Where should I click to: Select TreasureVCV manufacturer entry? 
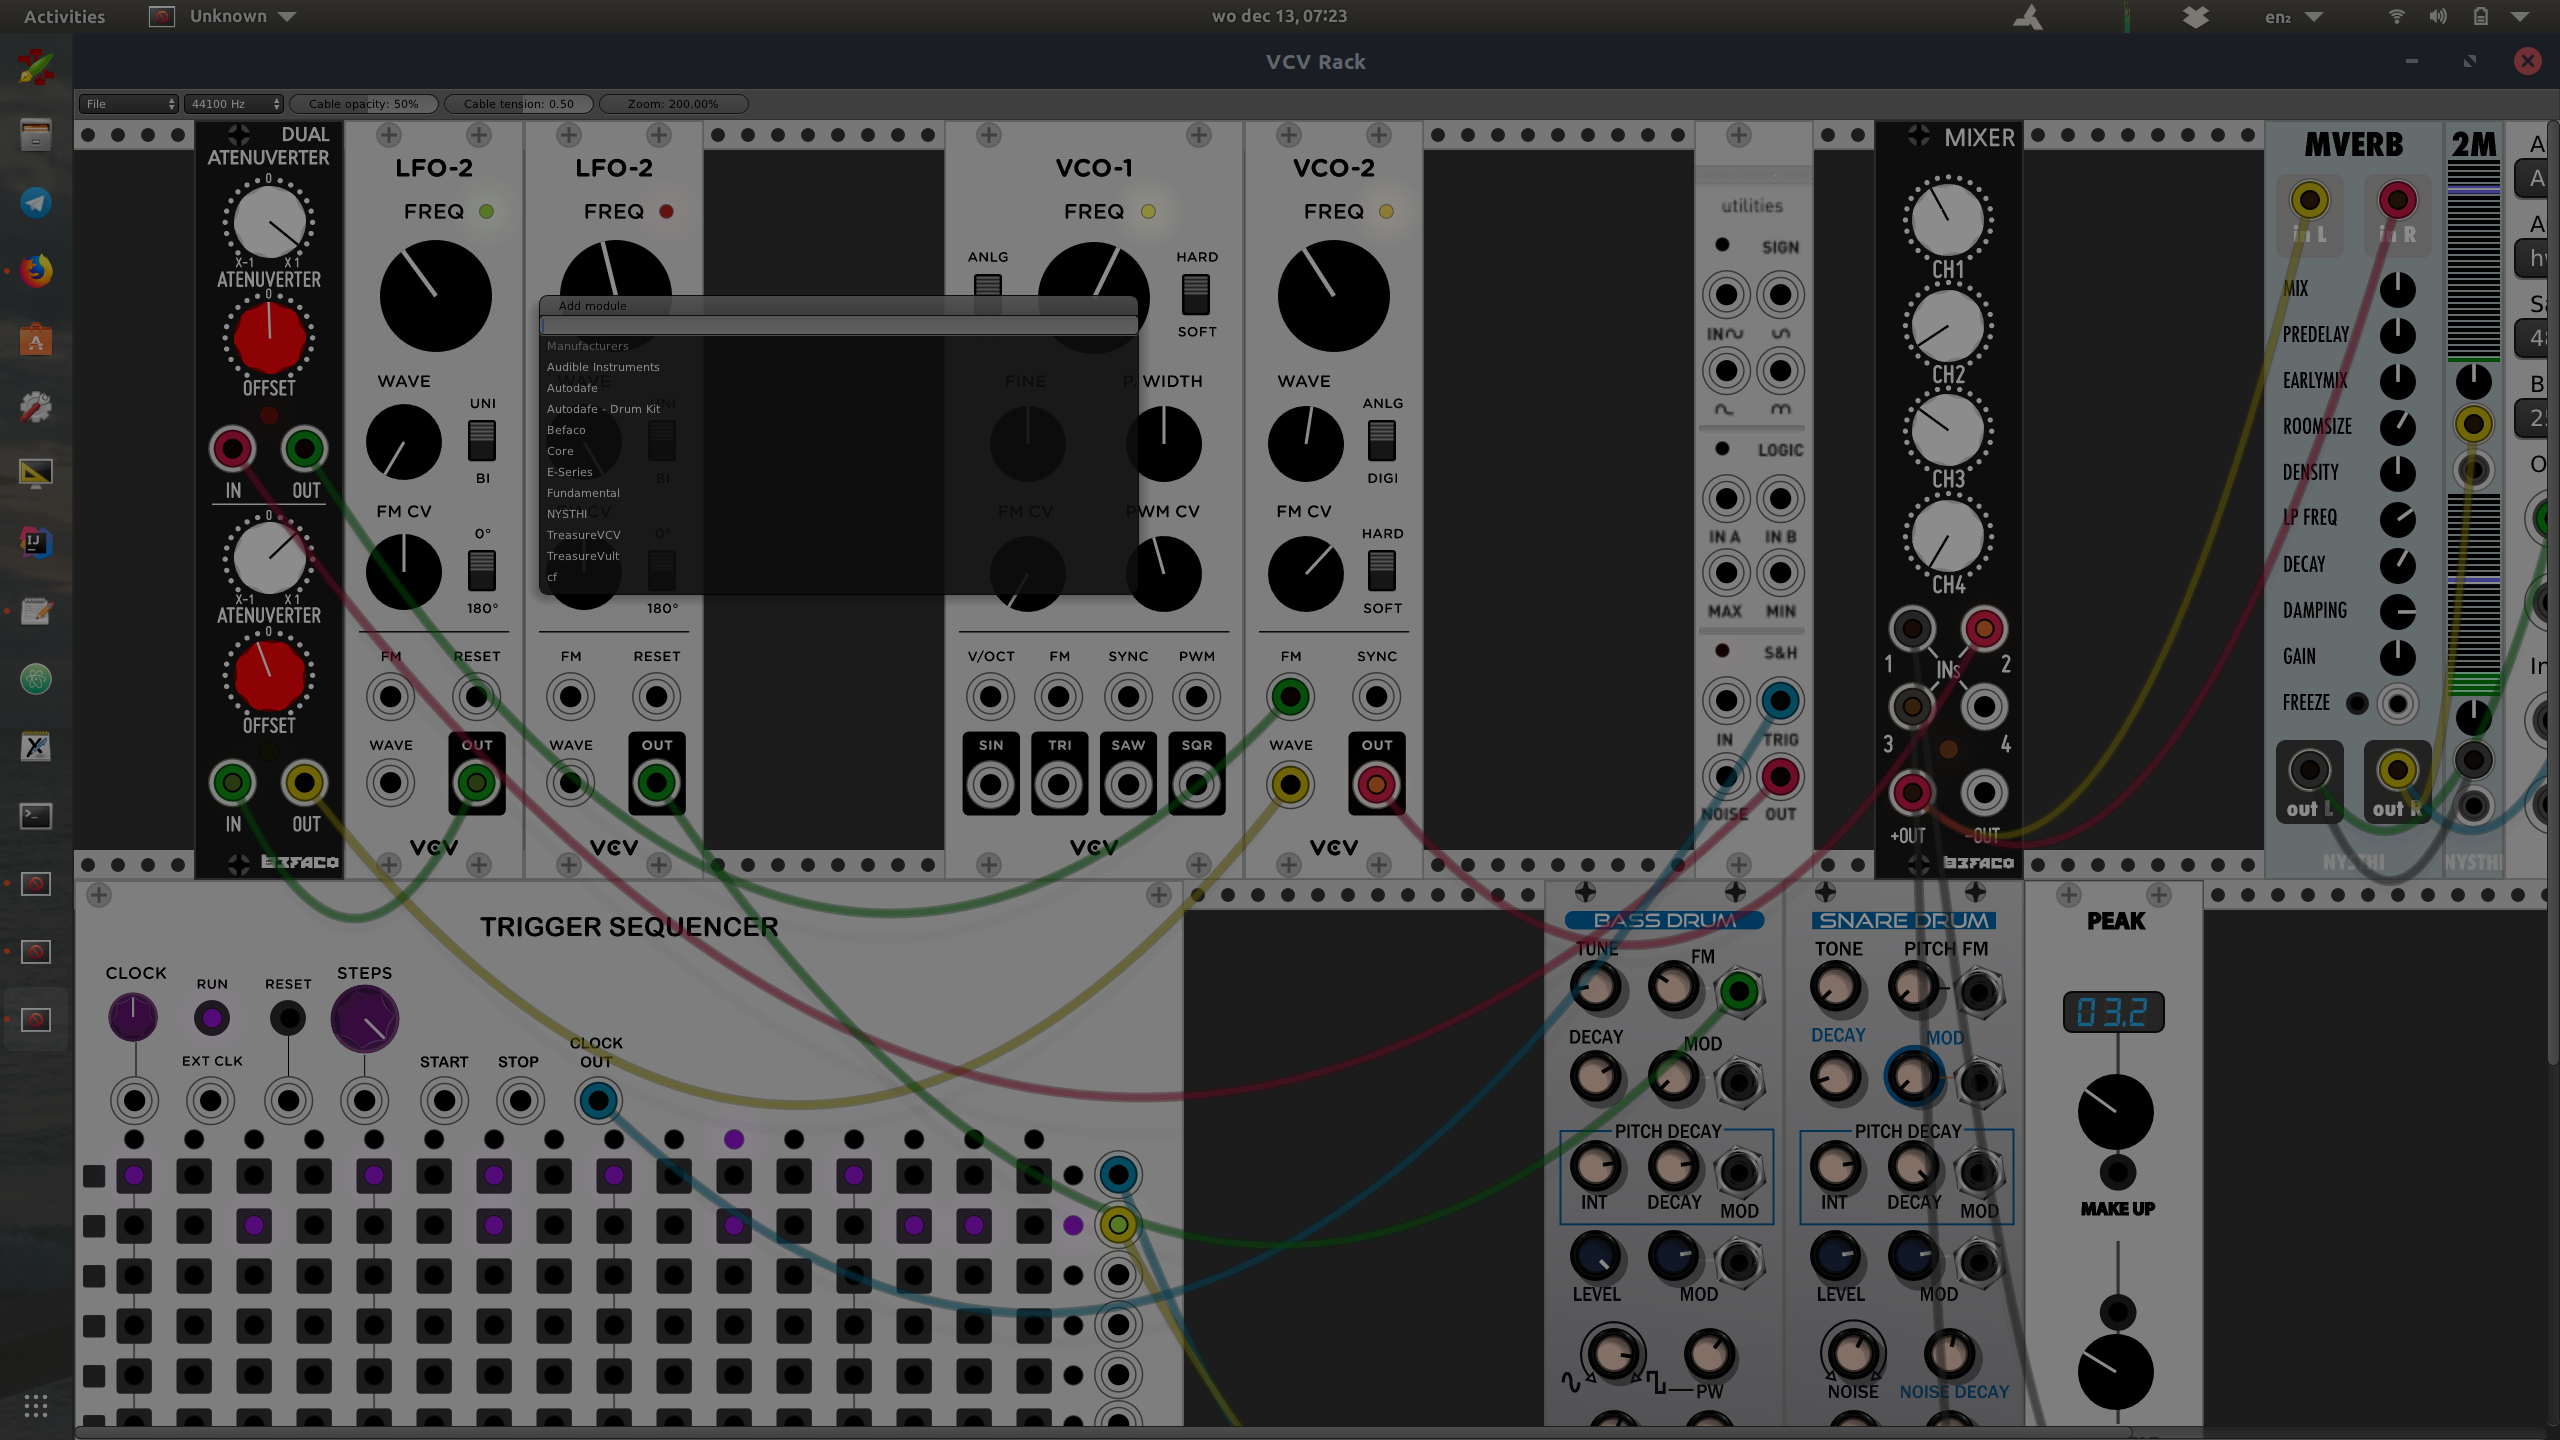pyautogui.click(x=583, y=535)
